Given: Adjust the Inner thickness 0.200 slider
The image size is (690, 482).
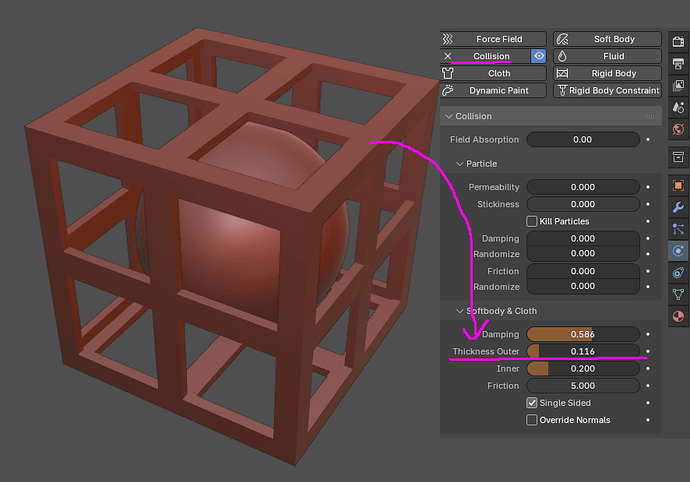Looking at the screenshot, I should [583, 368].
